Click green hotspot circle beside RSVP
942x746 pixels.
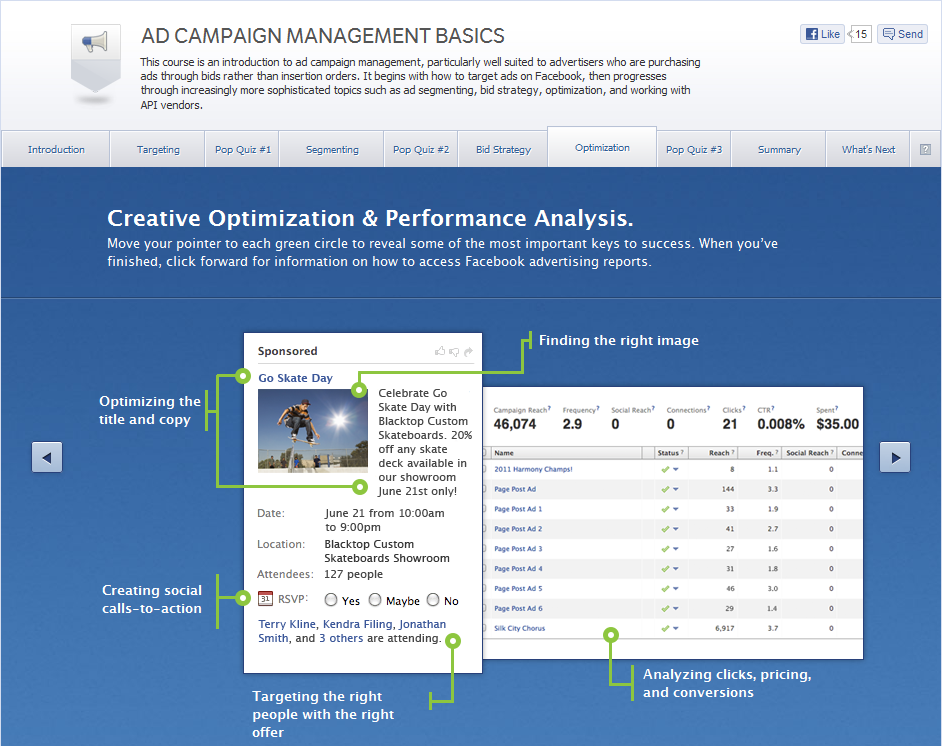[242, 598]
